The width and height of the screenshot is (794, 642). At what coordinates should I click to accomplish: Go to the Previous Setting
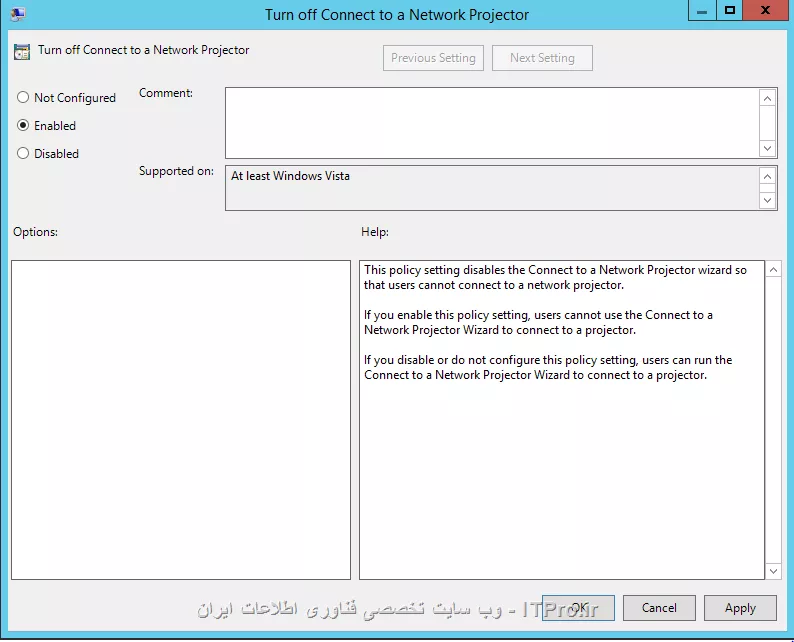click(433, 58)
